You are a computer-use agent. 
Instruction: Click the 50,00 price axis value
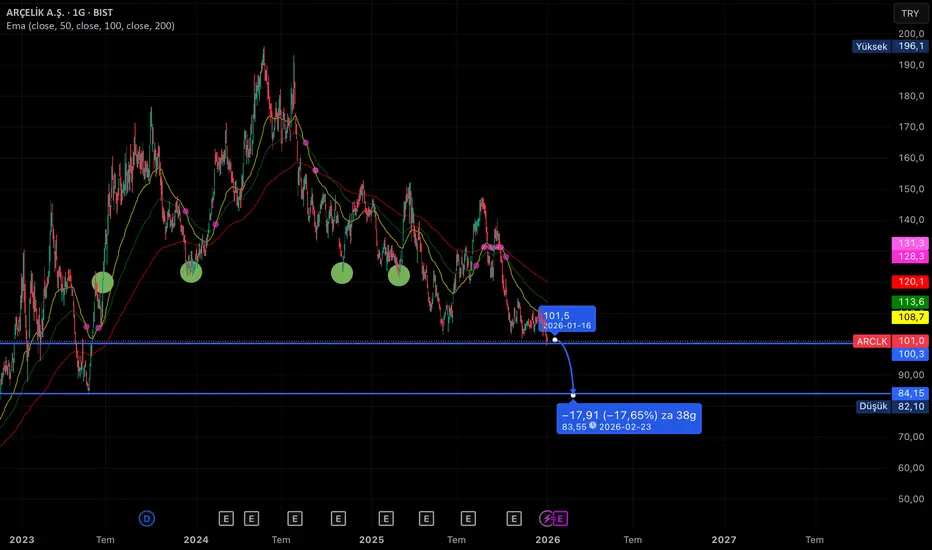point(911,498)
